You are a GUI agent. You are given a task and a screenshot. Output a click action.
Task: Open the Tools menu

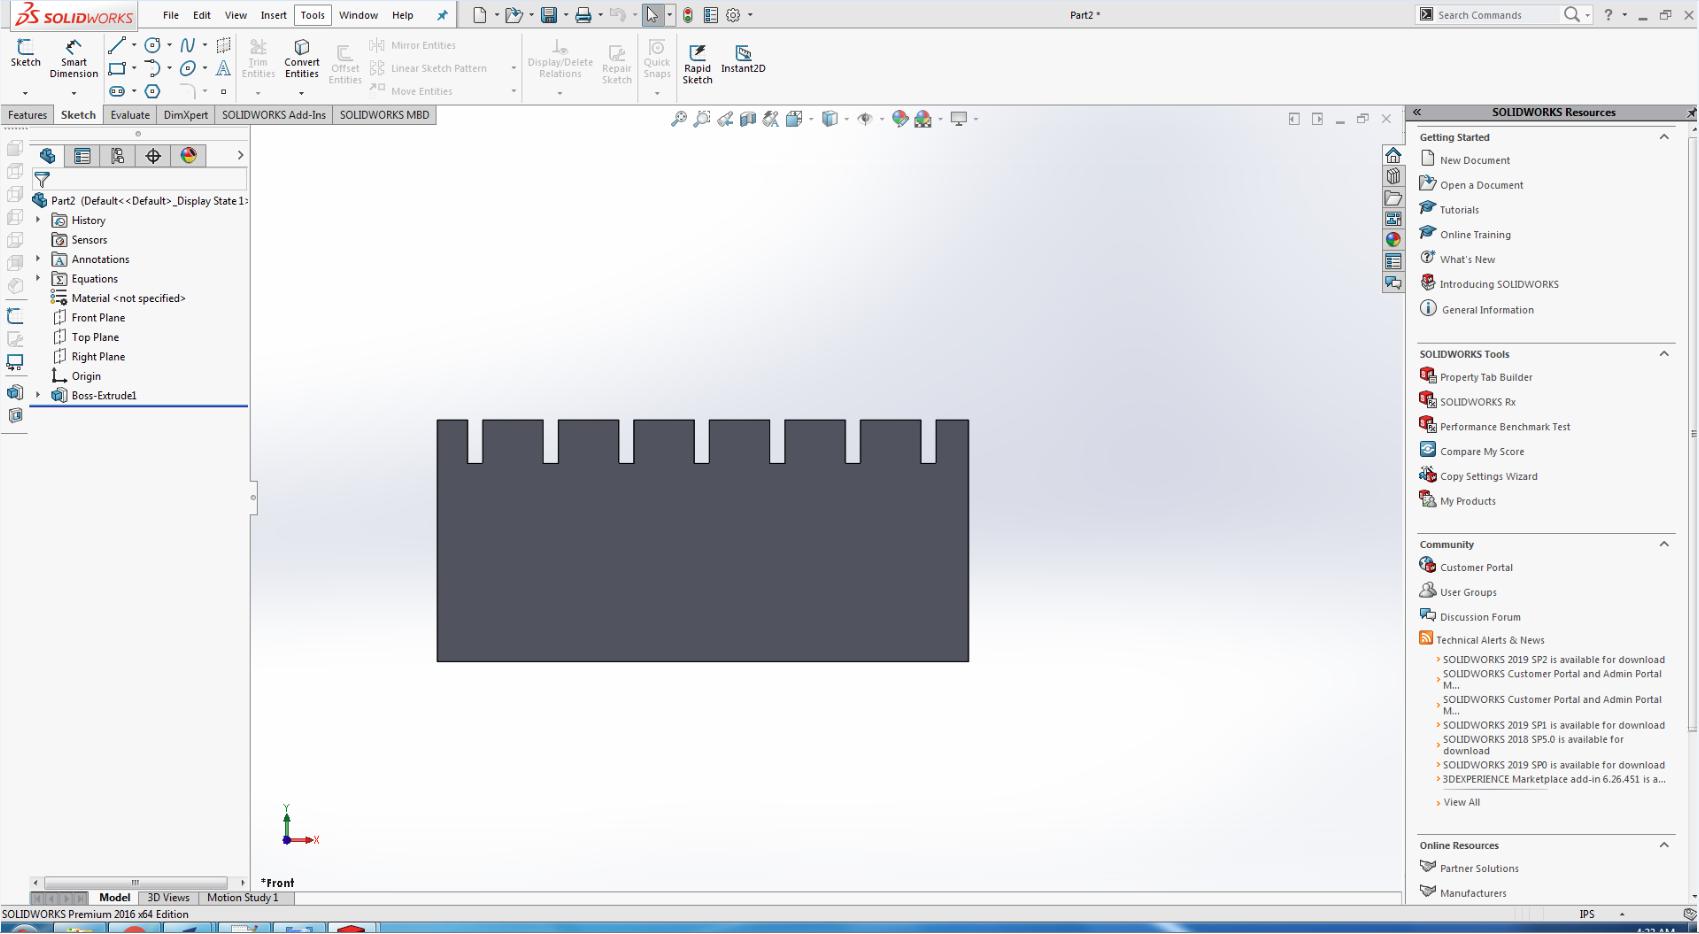(313, 15)
